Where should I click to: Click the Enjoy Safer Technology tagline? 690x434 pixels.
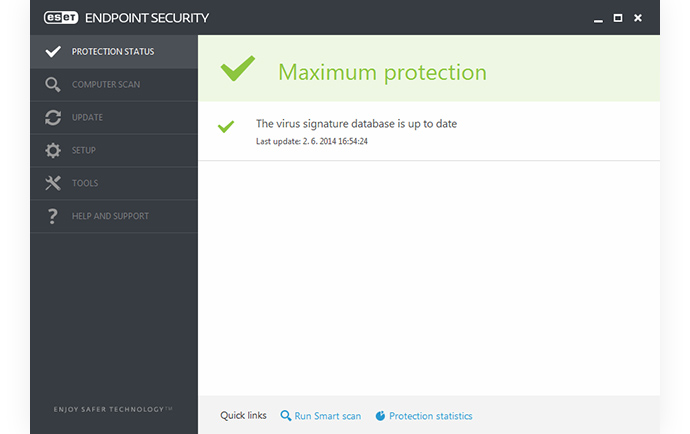pos(113,409)
